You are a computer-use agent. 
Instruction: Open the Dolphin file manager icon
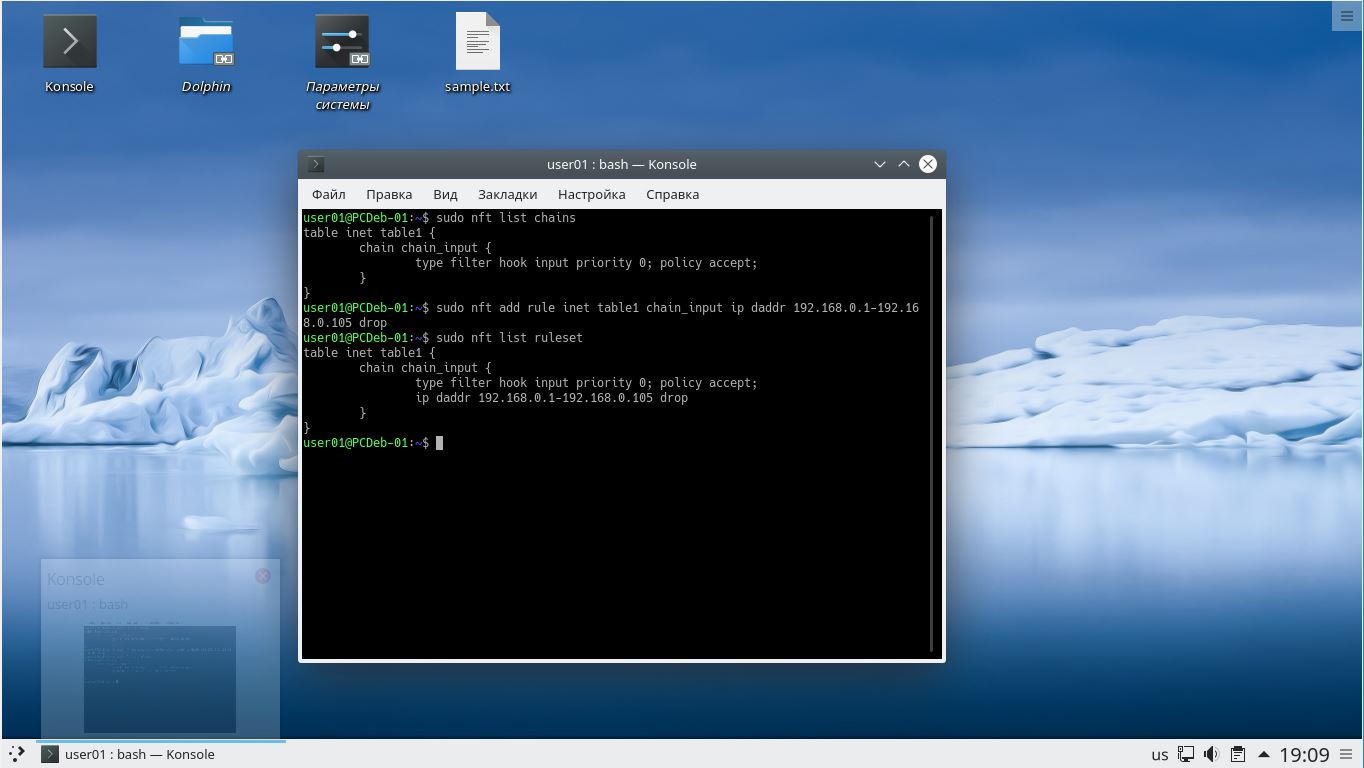[206, 43]
